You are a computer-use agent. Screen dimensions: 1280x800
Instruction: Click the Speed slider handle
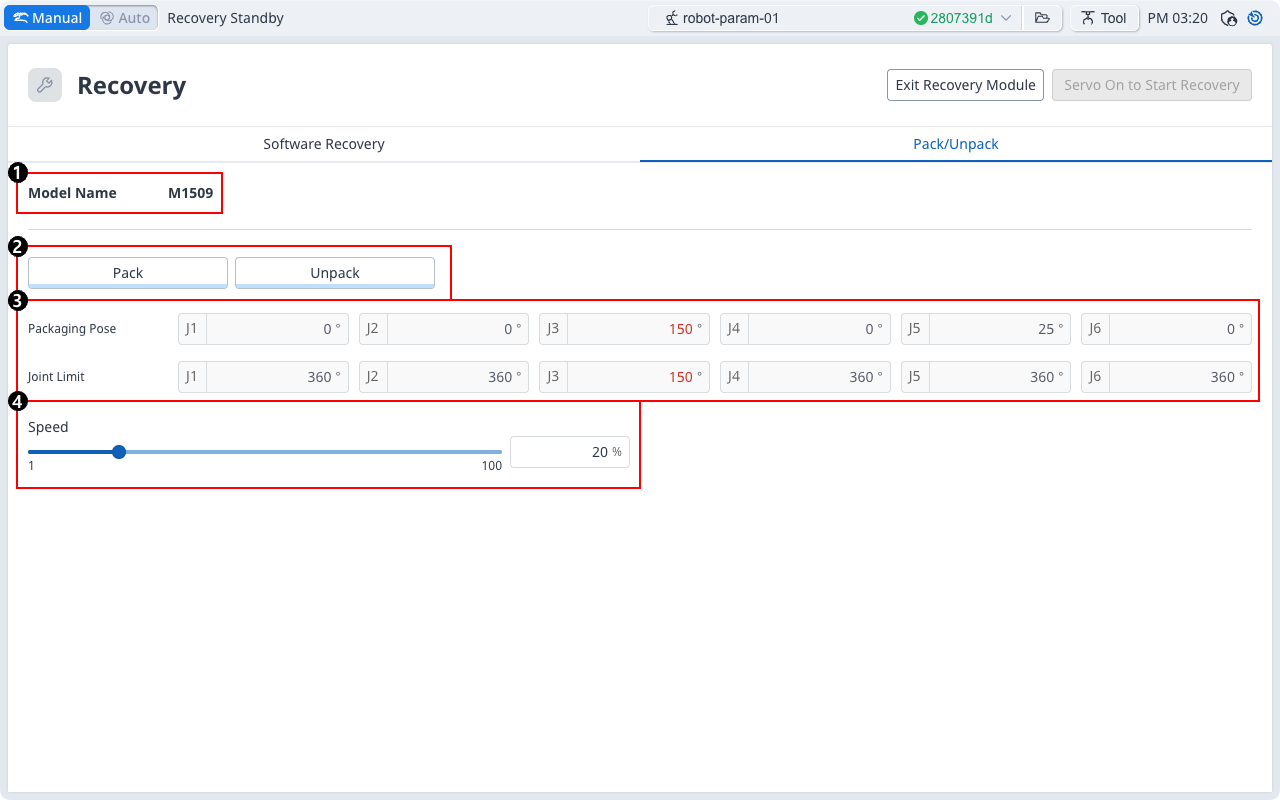tap(119, 452)
